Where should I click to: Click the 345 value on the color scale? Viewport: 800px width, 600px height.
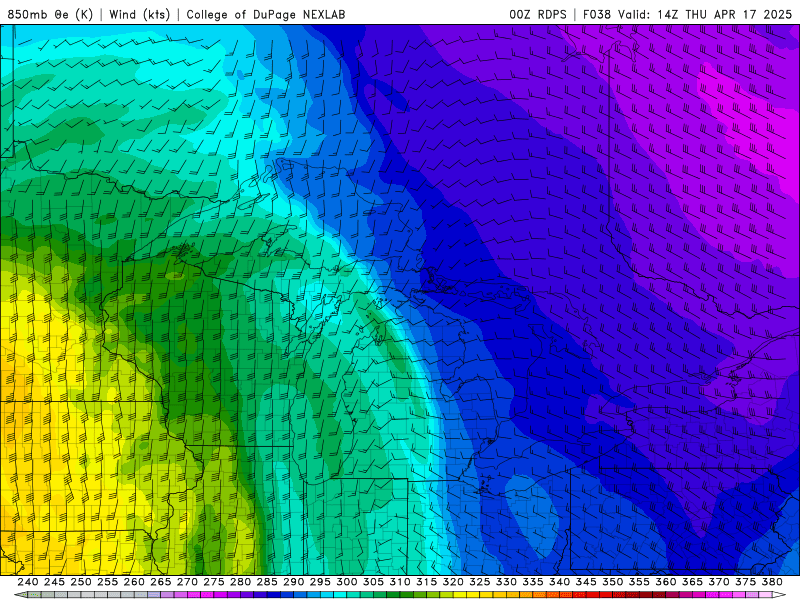[586, 582]
